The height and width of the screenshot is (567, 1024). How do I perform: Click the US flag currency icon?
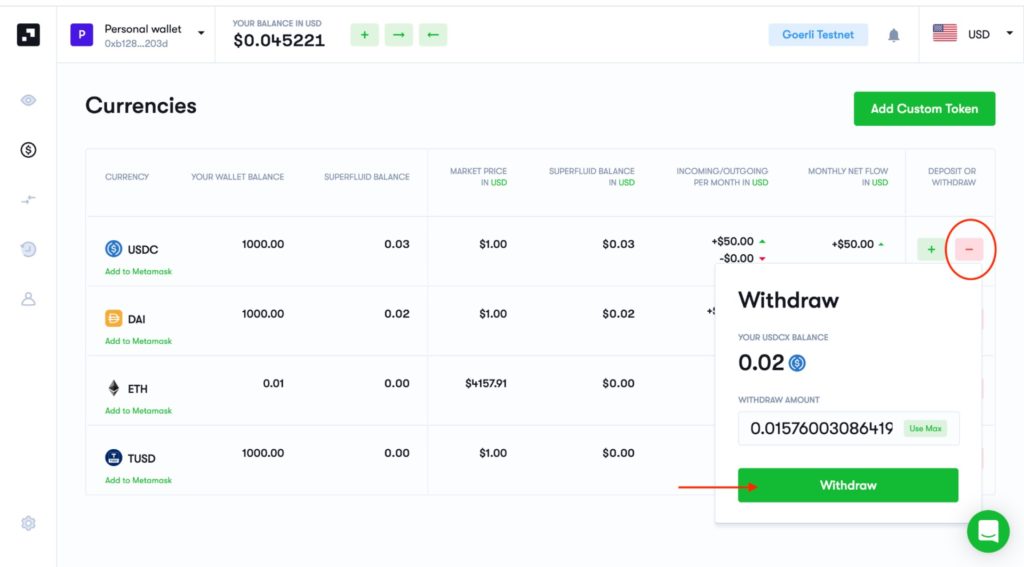[x=944, y=33]
